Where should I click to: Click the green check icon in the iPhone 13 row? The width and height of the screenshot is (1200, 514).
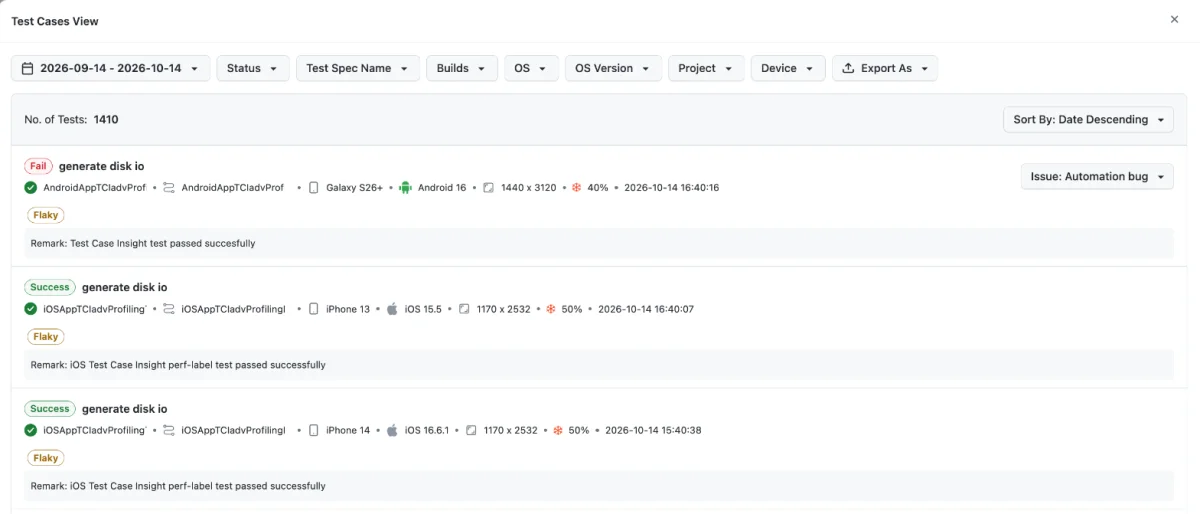31,309
